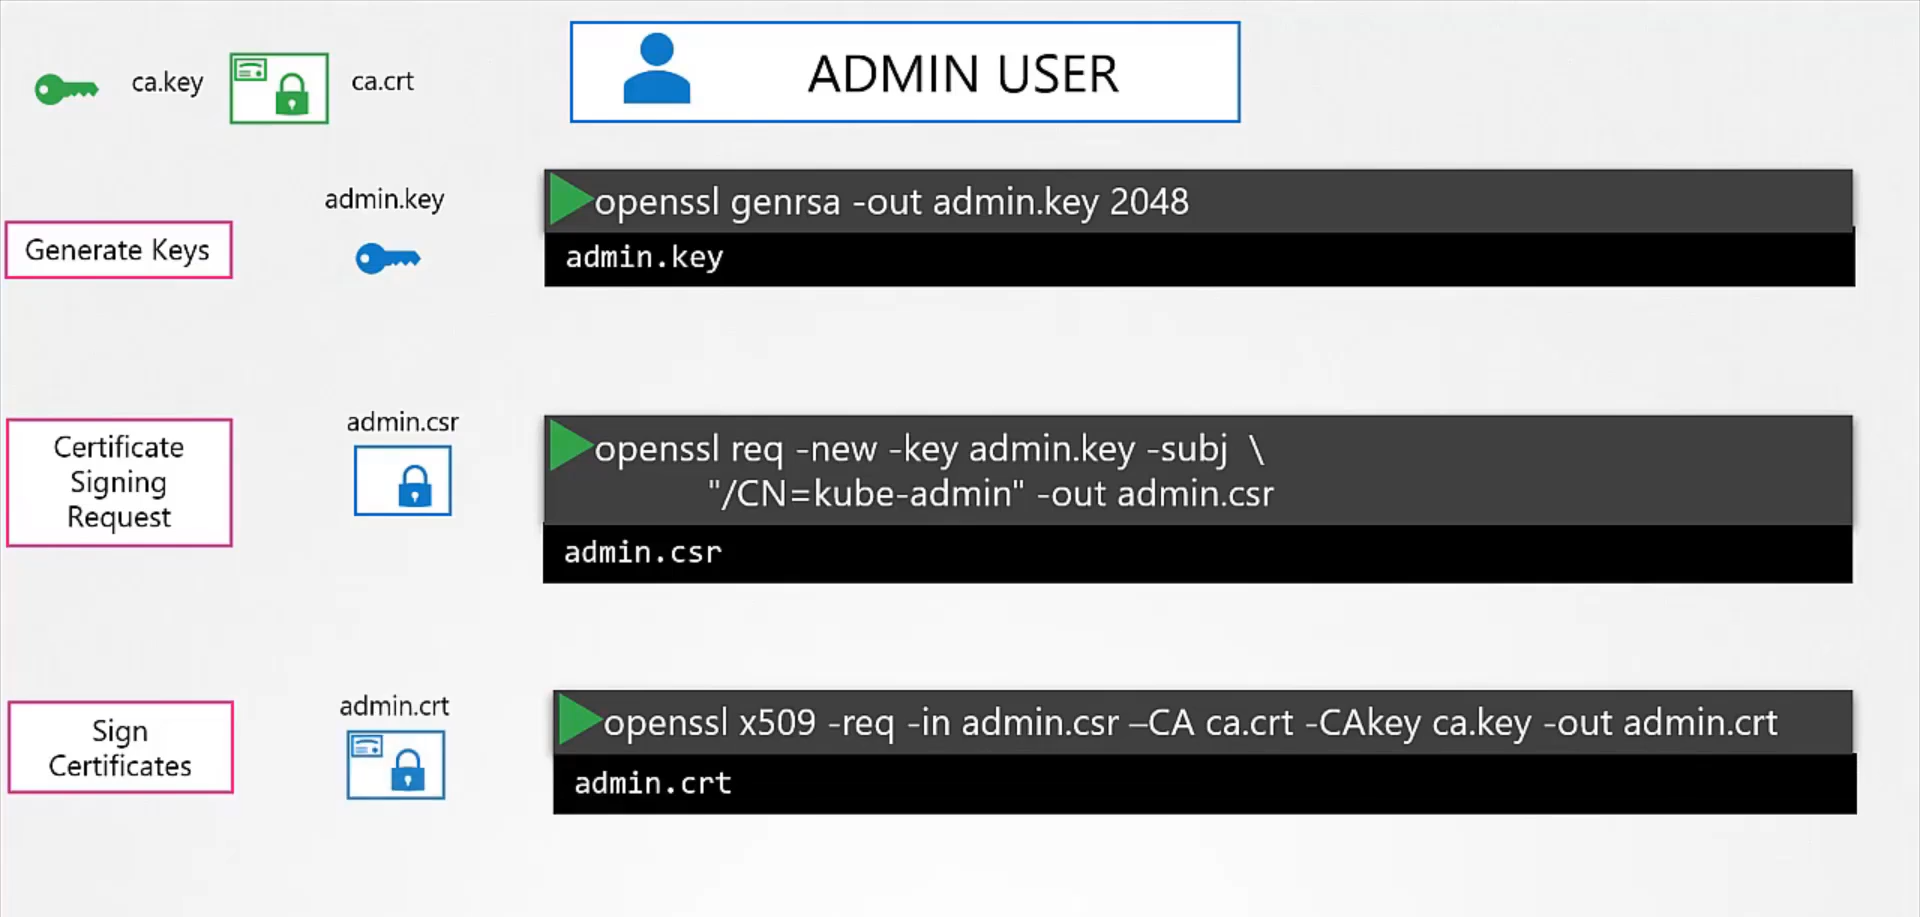The width and height of the screenshot is (1920, 917).
Task: Click the green ca.crt certificate icon
Action: (x=279, y=88)
